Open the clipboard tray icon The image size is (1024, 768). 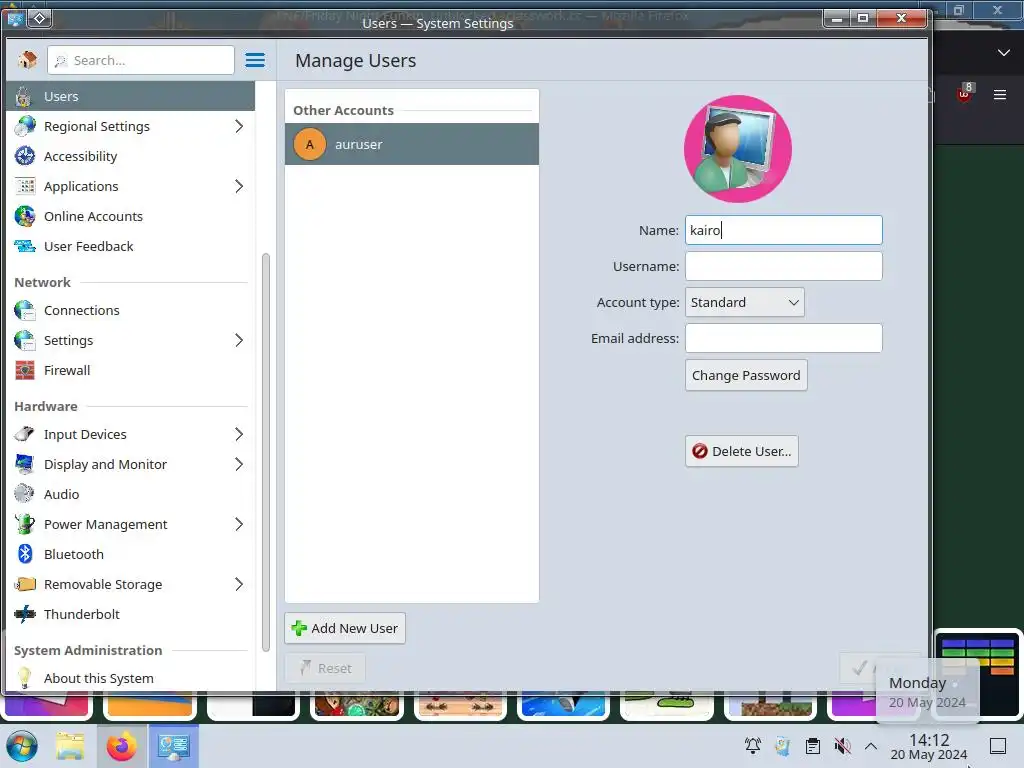click(812, 746)
